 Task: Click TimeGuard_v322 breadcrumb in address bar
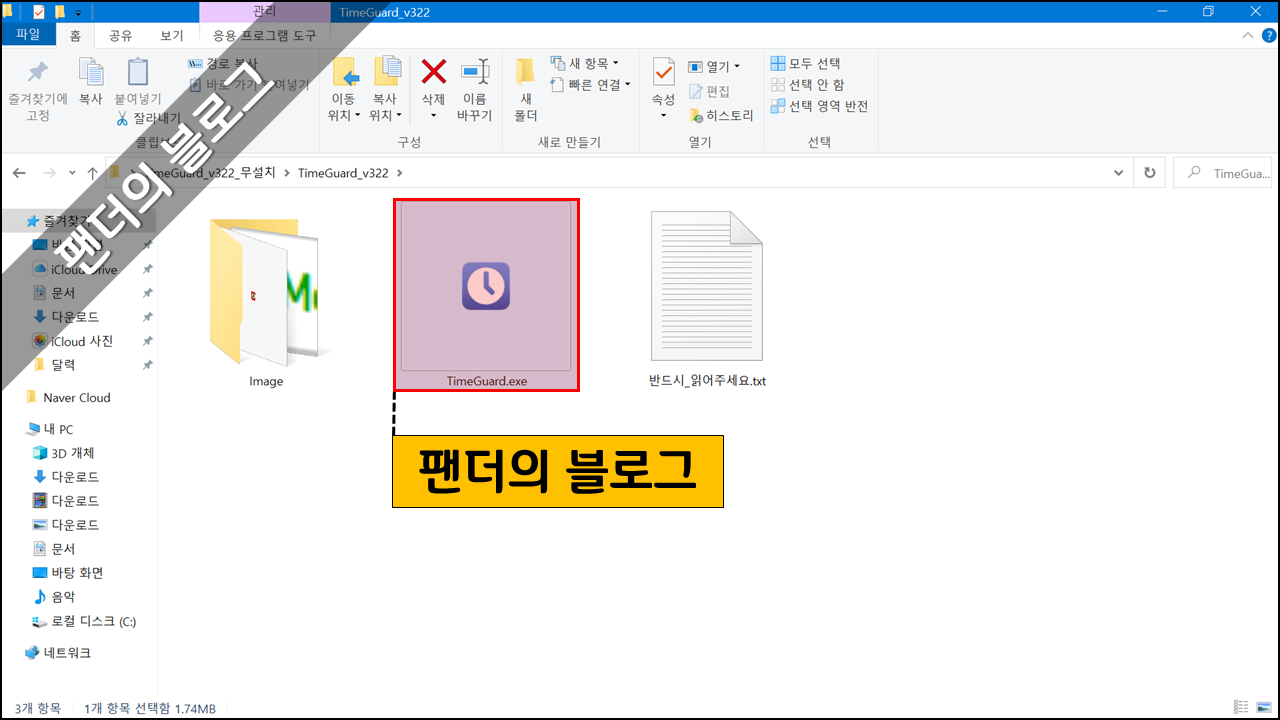click(343, 173)
